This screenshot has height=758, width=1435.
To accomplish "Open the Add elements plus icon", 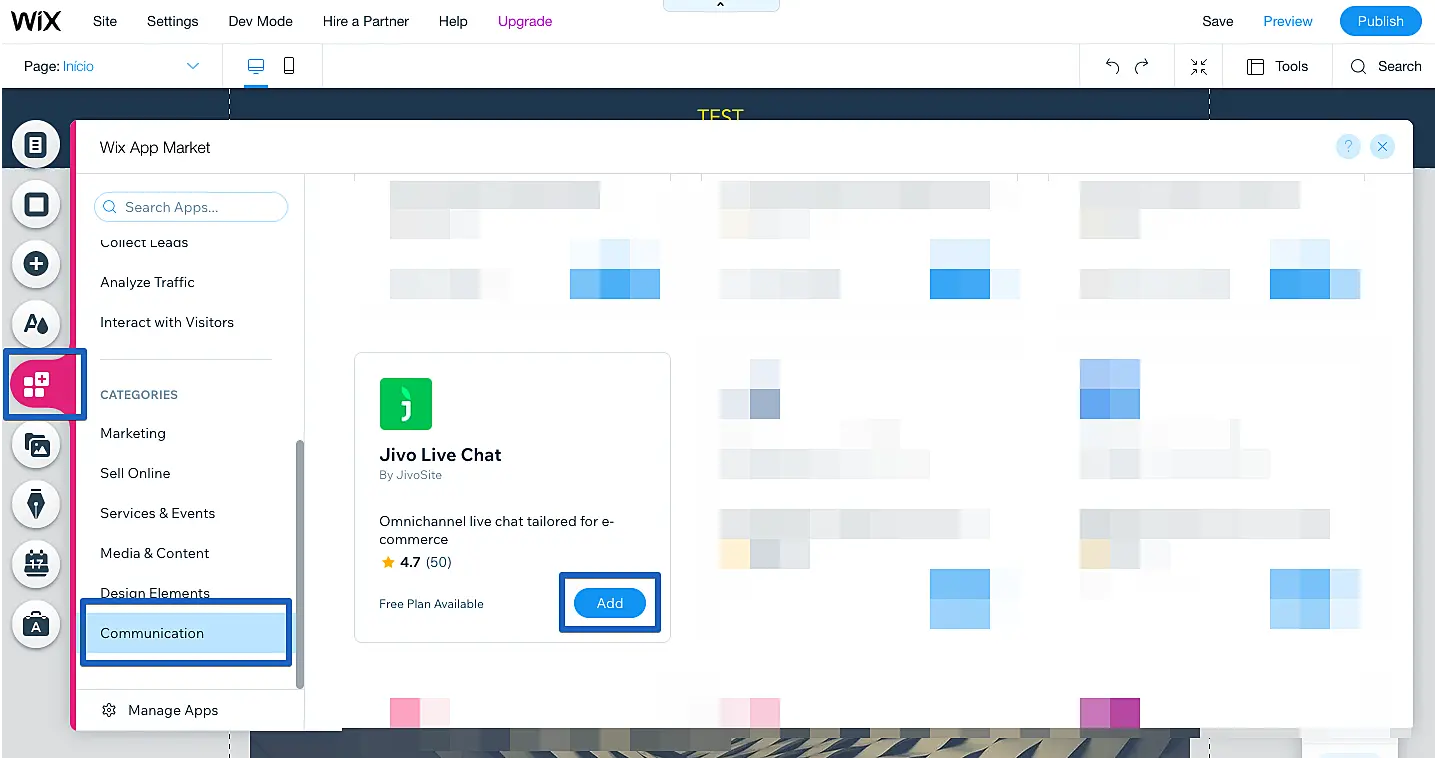I will click(x=36, y=264).
